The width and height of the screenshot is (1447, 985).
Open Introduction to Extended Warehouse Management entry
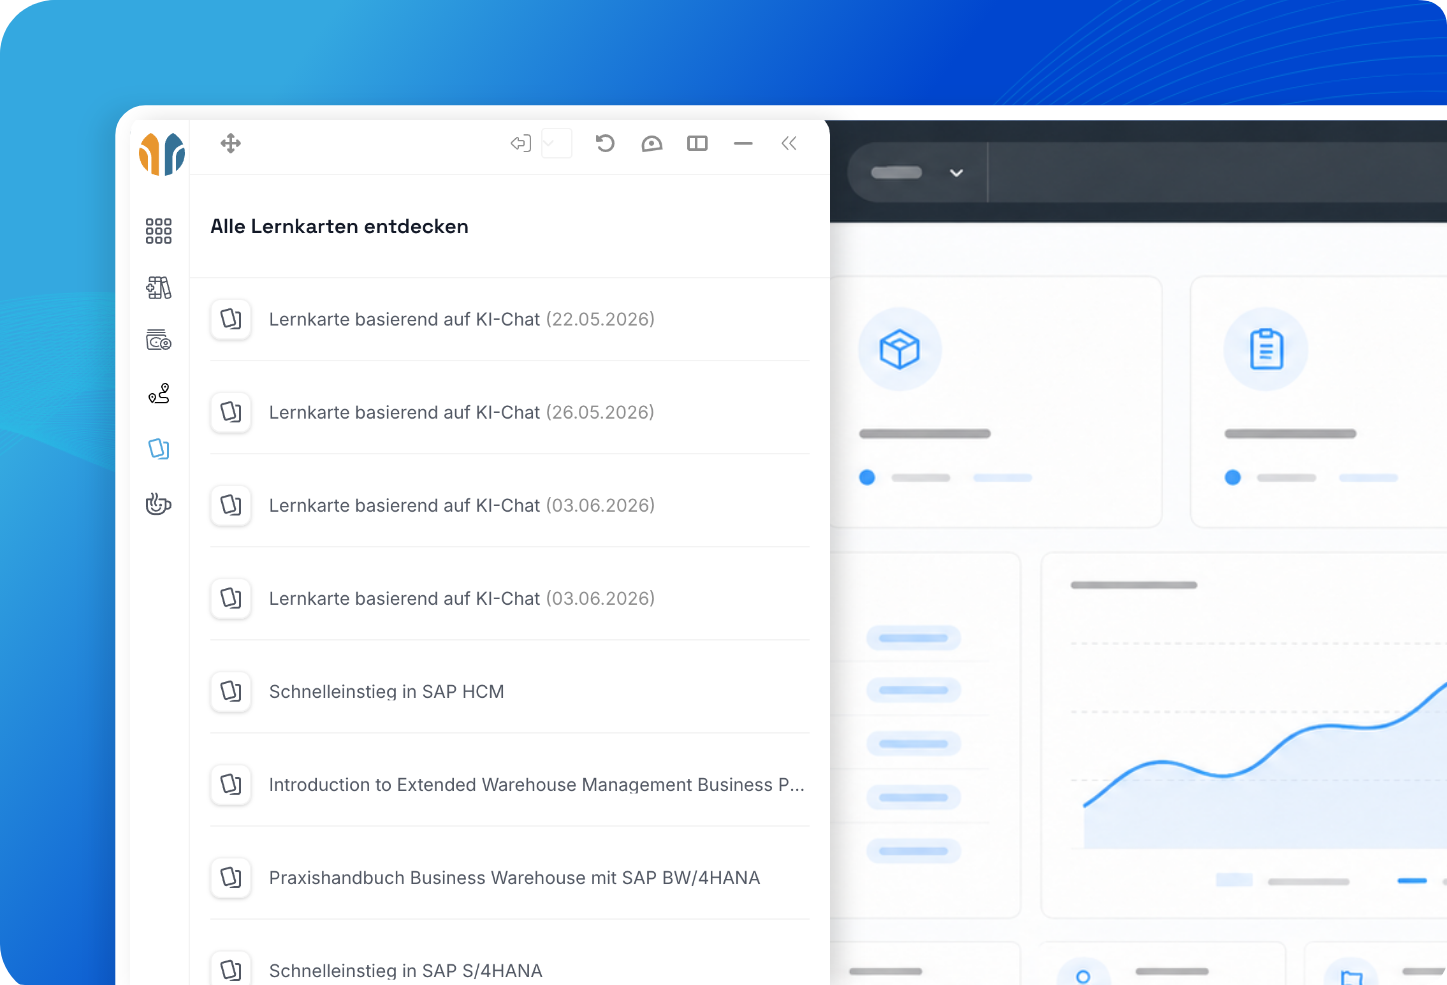pos(510,784)
